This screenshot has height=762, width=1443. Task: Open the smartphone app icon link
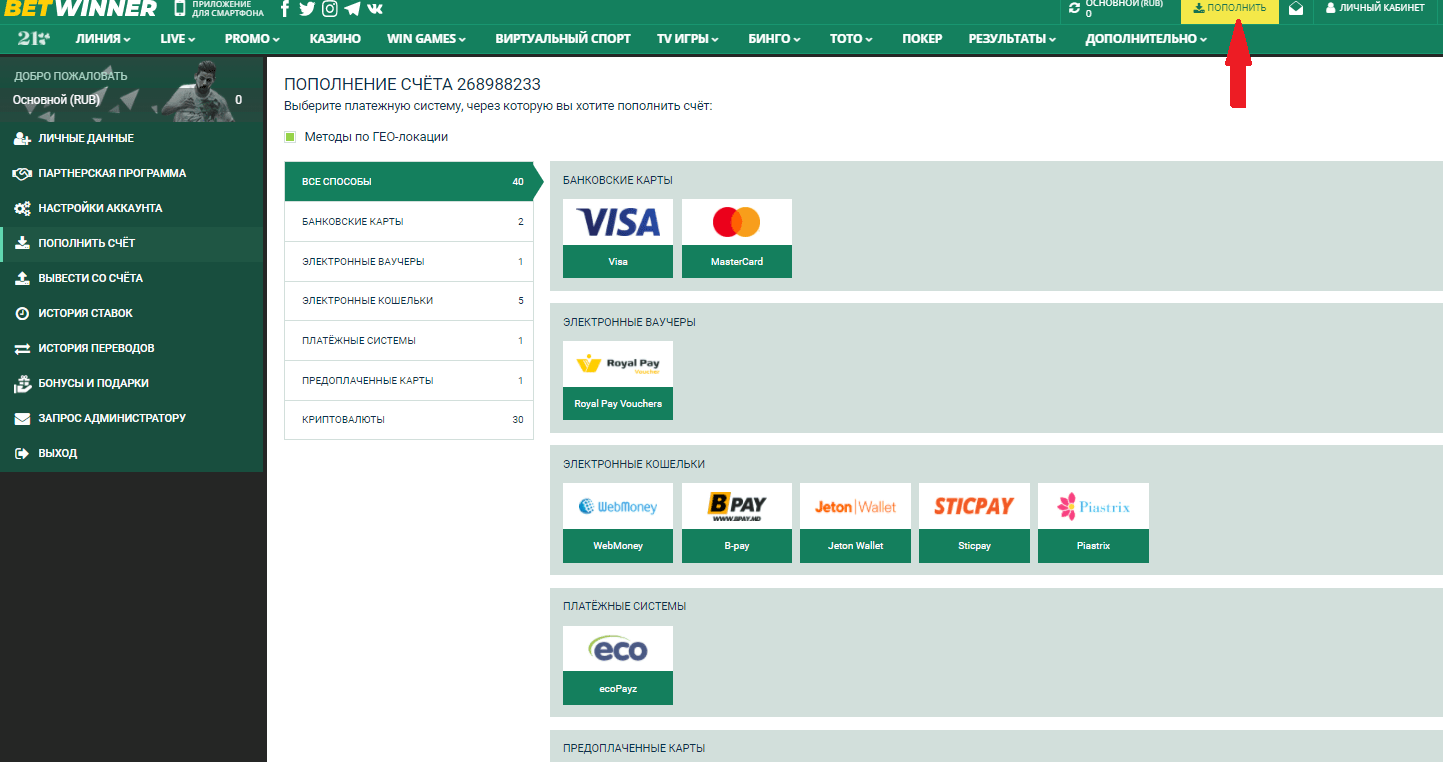(180, 9)
